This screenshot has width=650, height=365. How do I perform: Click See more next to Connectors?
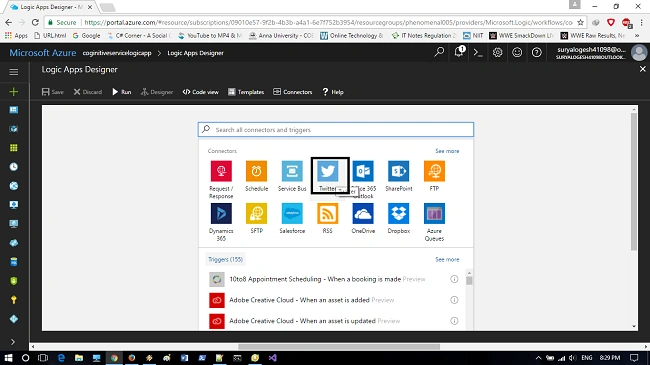[x=447, y=151]
